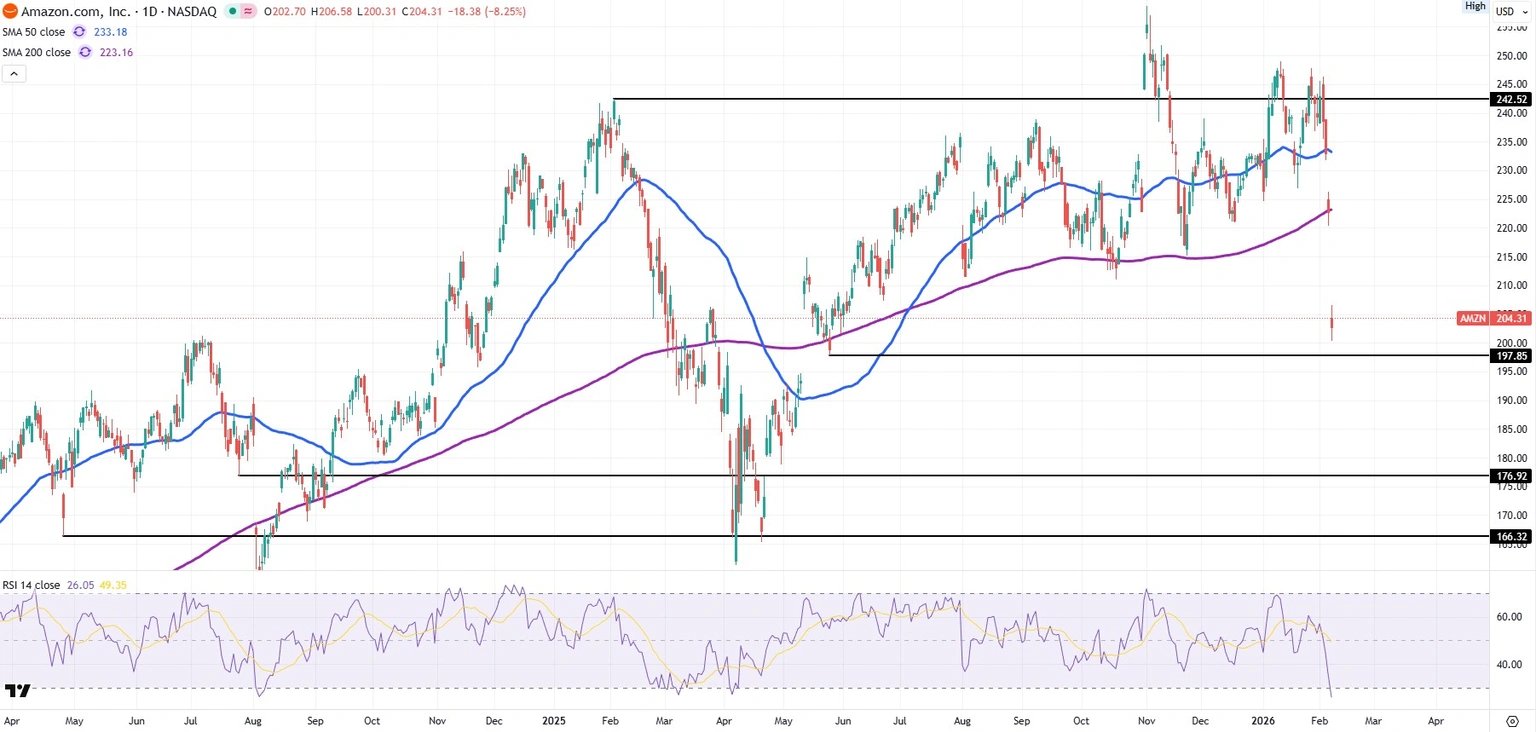Open the USD currency dropdown

[x=1511, y=11]
